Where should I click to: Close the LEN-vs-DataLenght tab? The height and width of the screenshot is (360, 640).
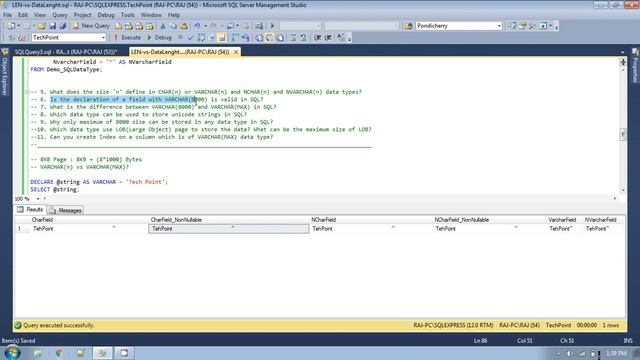[236, 52]
